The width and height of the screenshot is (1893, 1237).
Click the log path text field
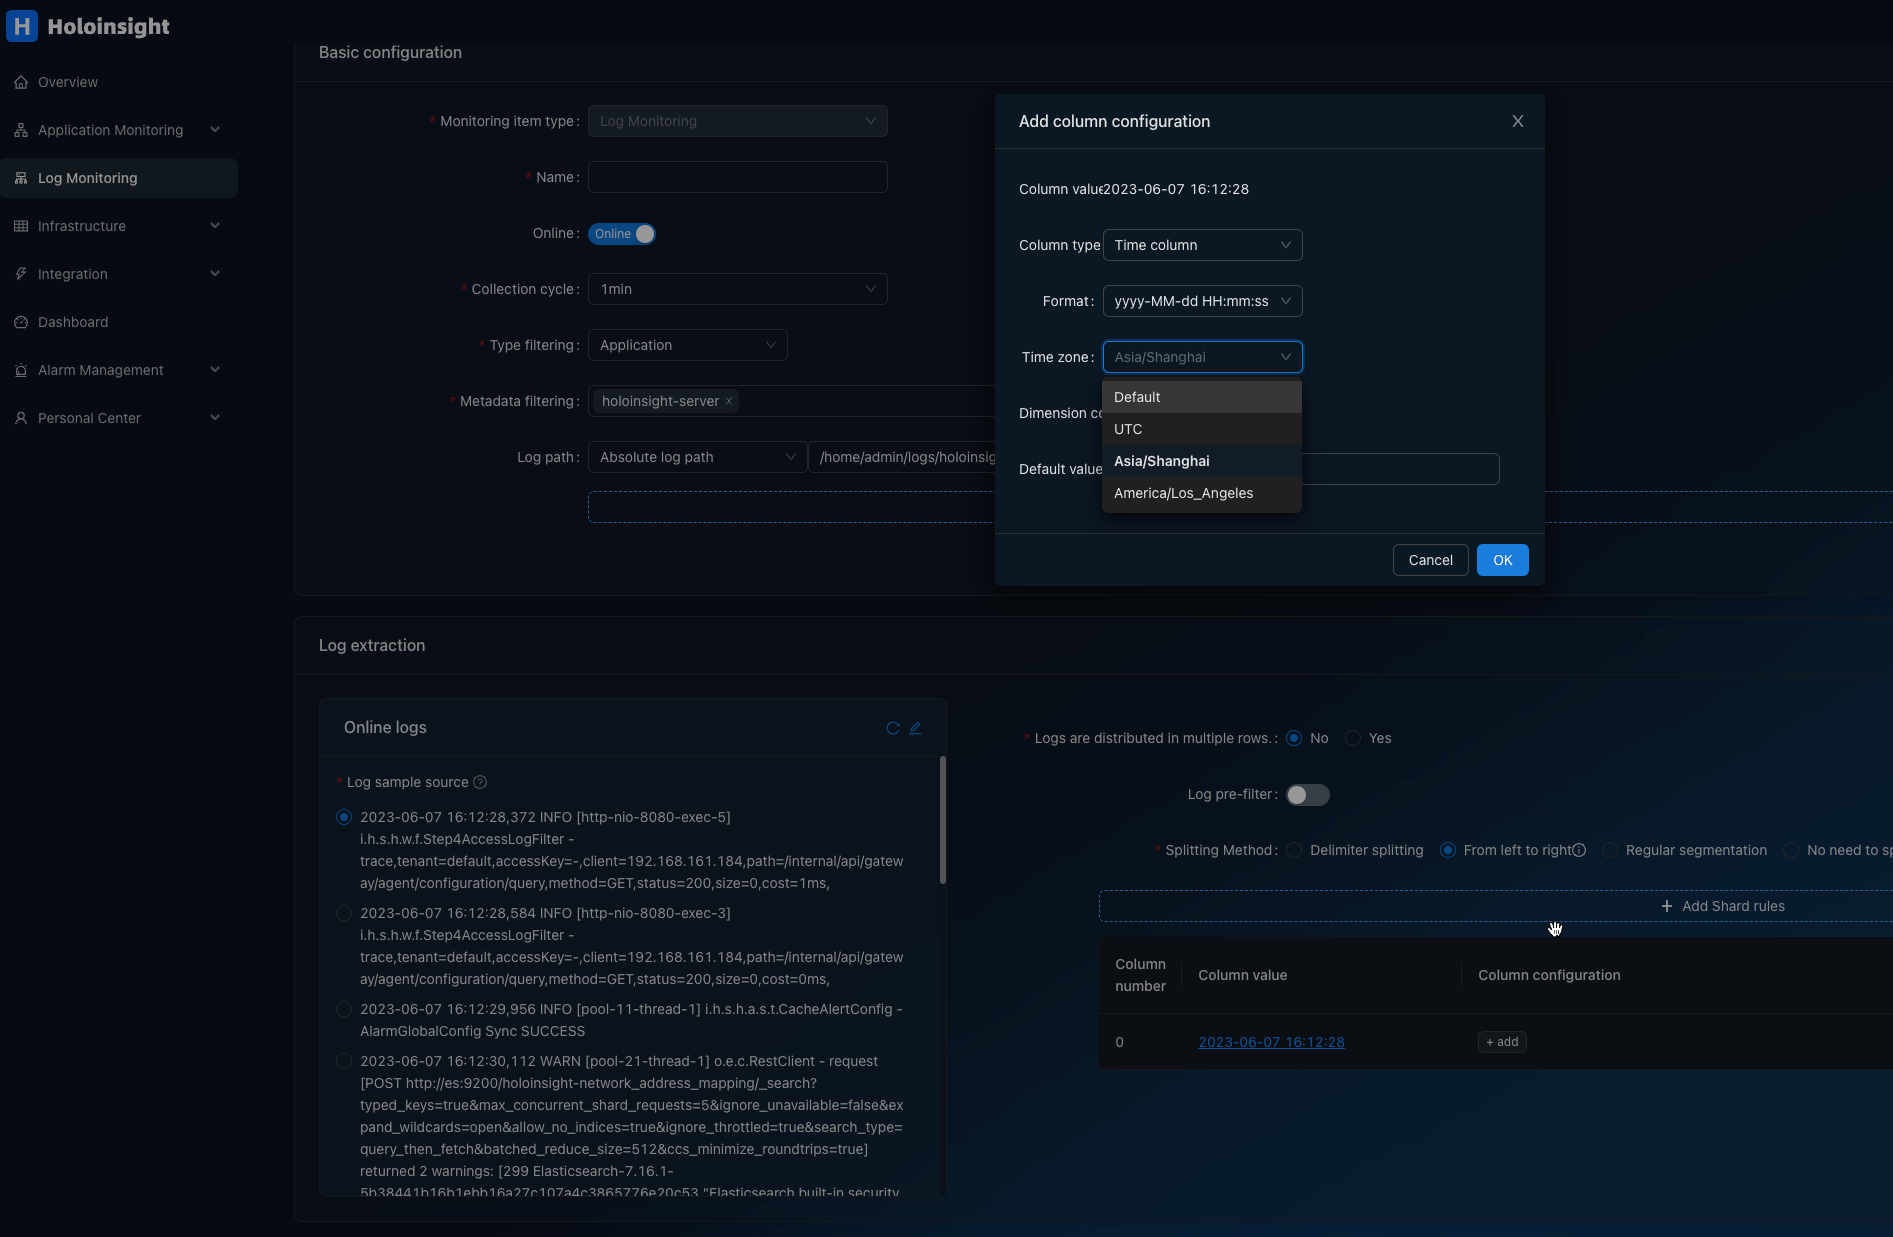[902, 457]
